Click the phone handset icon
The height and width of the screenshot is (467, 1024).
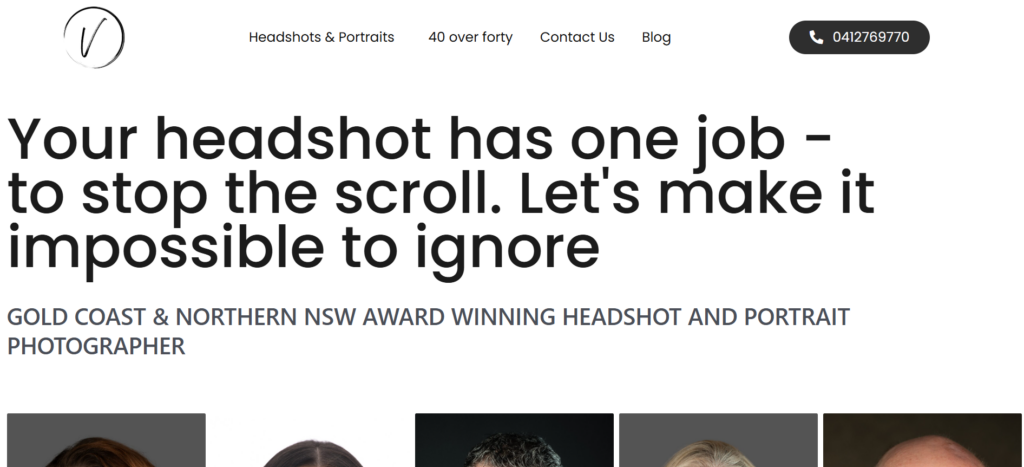coord(816,37)
